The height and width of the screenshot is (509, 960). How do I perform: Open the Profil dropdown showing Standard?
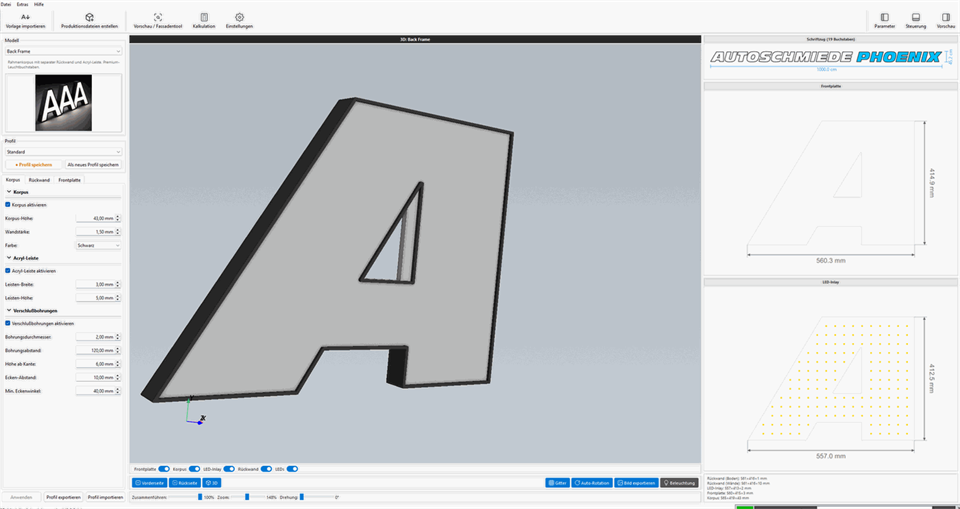coord(63,151)
